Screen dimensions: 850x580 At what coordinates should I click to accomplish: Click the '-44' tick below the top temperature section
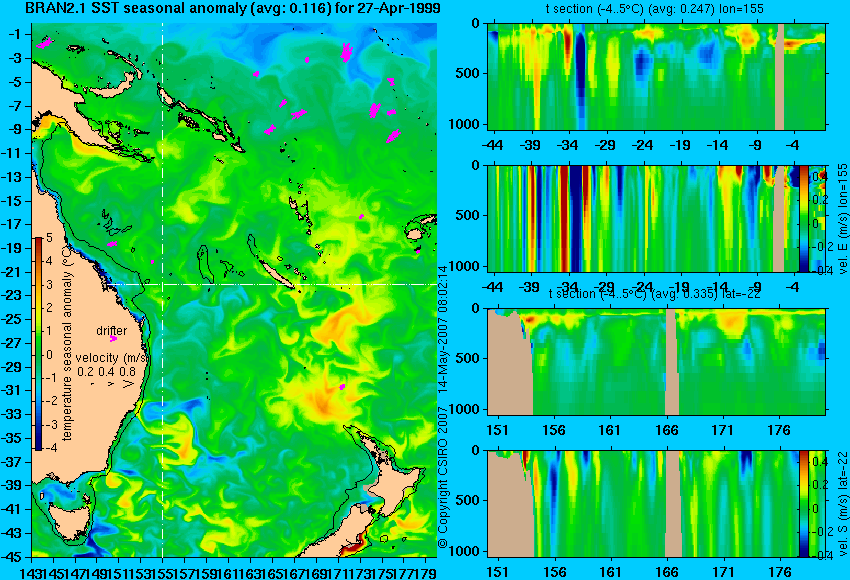(492, 145)
